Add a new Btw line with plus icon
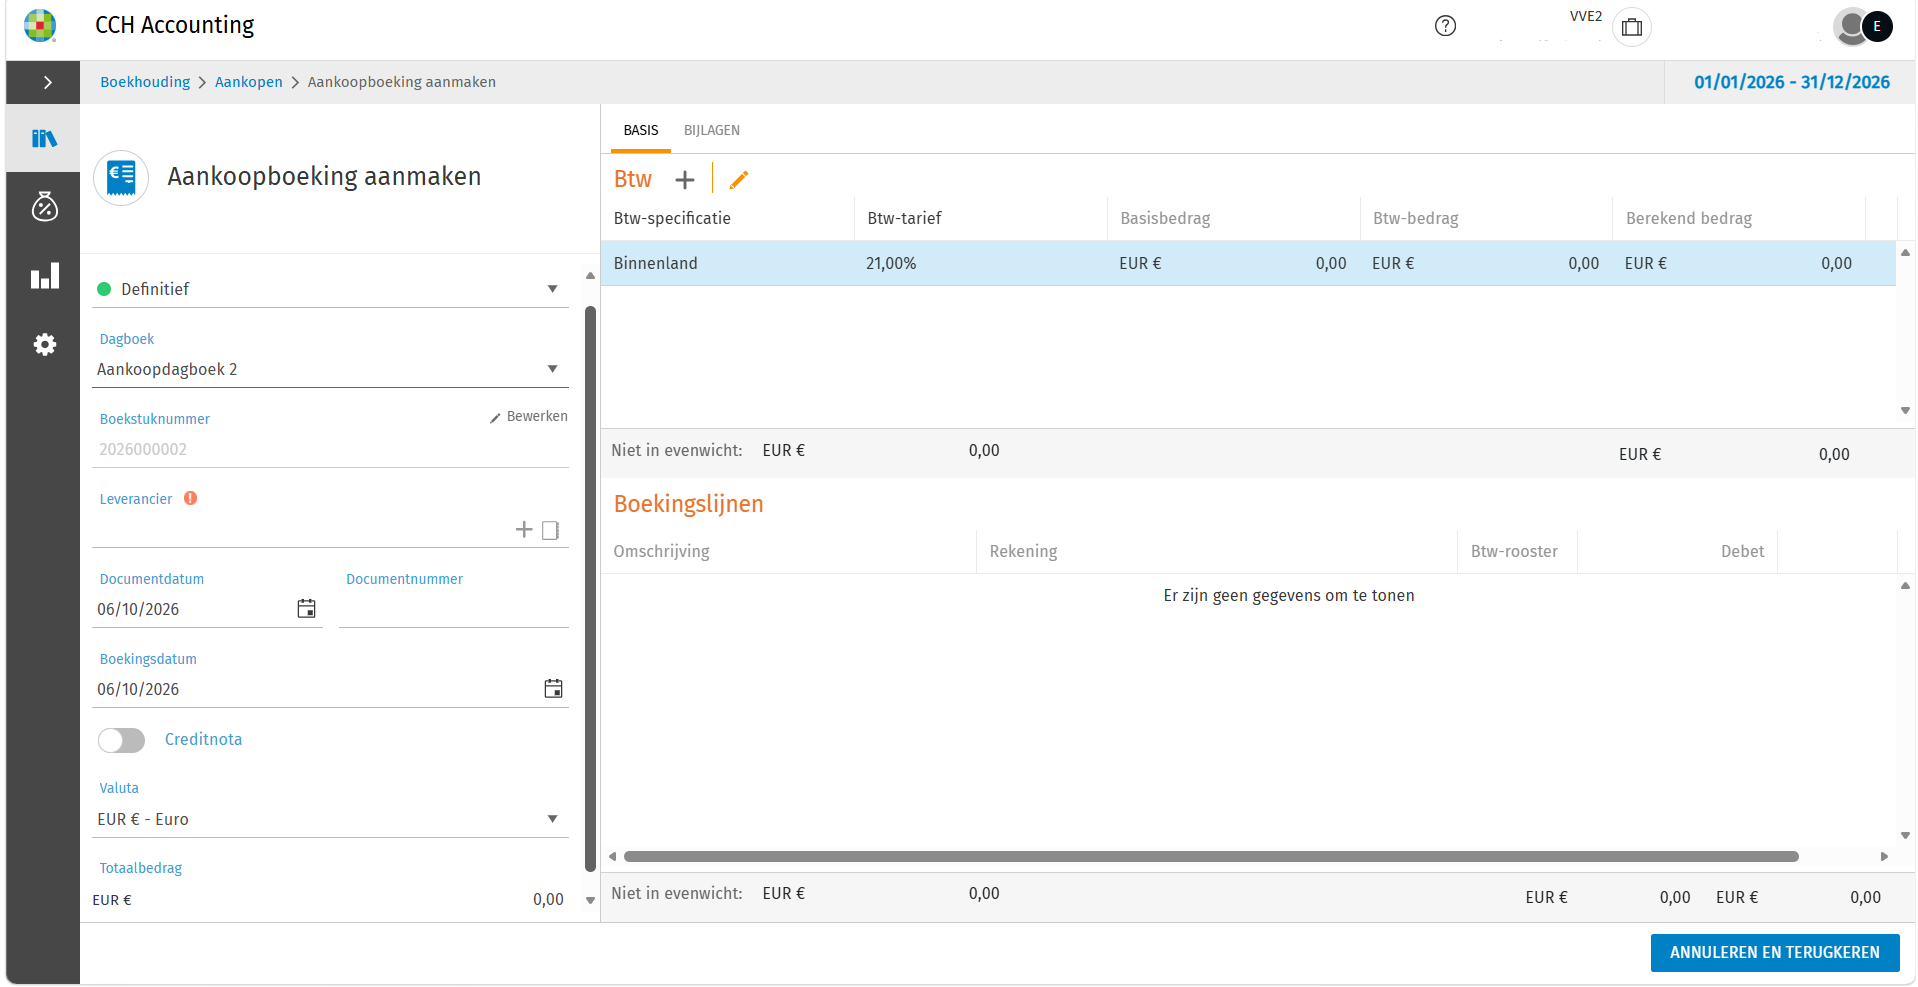Viewport: 1918px width, 987px height. click(x=685, y=180)
